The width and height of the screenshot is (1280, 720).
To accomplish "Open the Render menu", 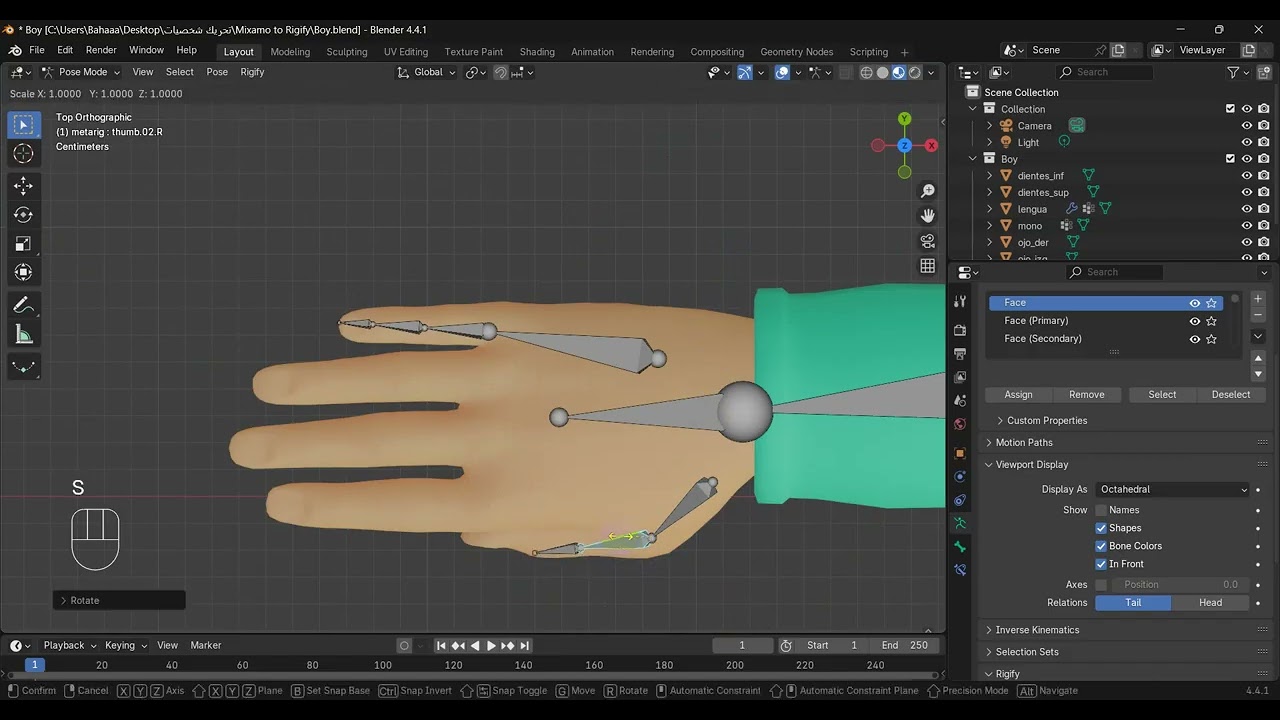I will (x=101, y=50).
